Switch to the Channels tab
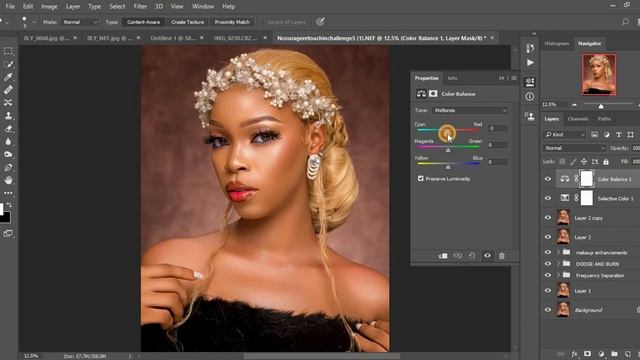 tap(578, 119)
